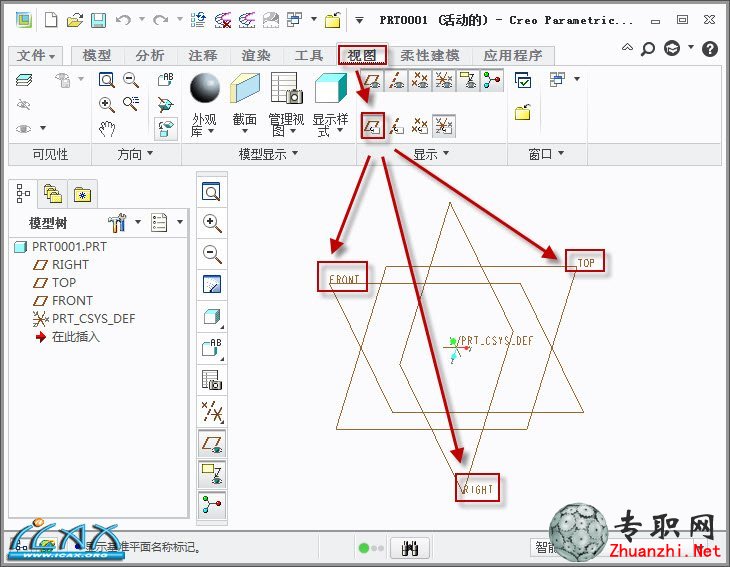Open an existing file via folder icon
The height and width of the screenshot is (567, 730).
tap(74, 20)
